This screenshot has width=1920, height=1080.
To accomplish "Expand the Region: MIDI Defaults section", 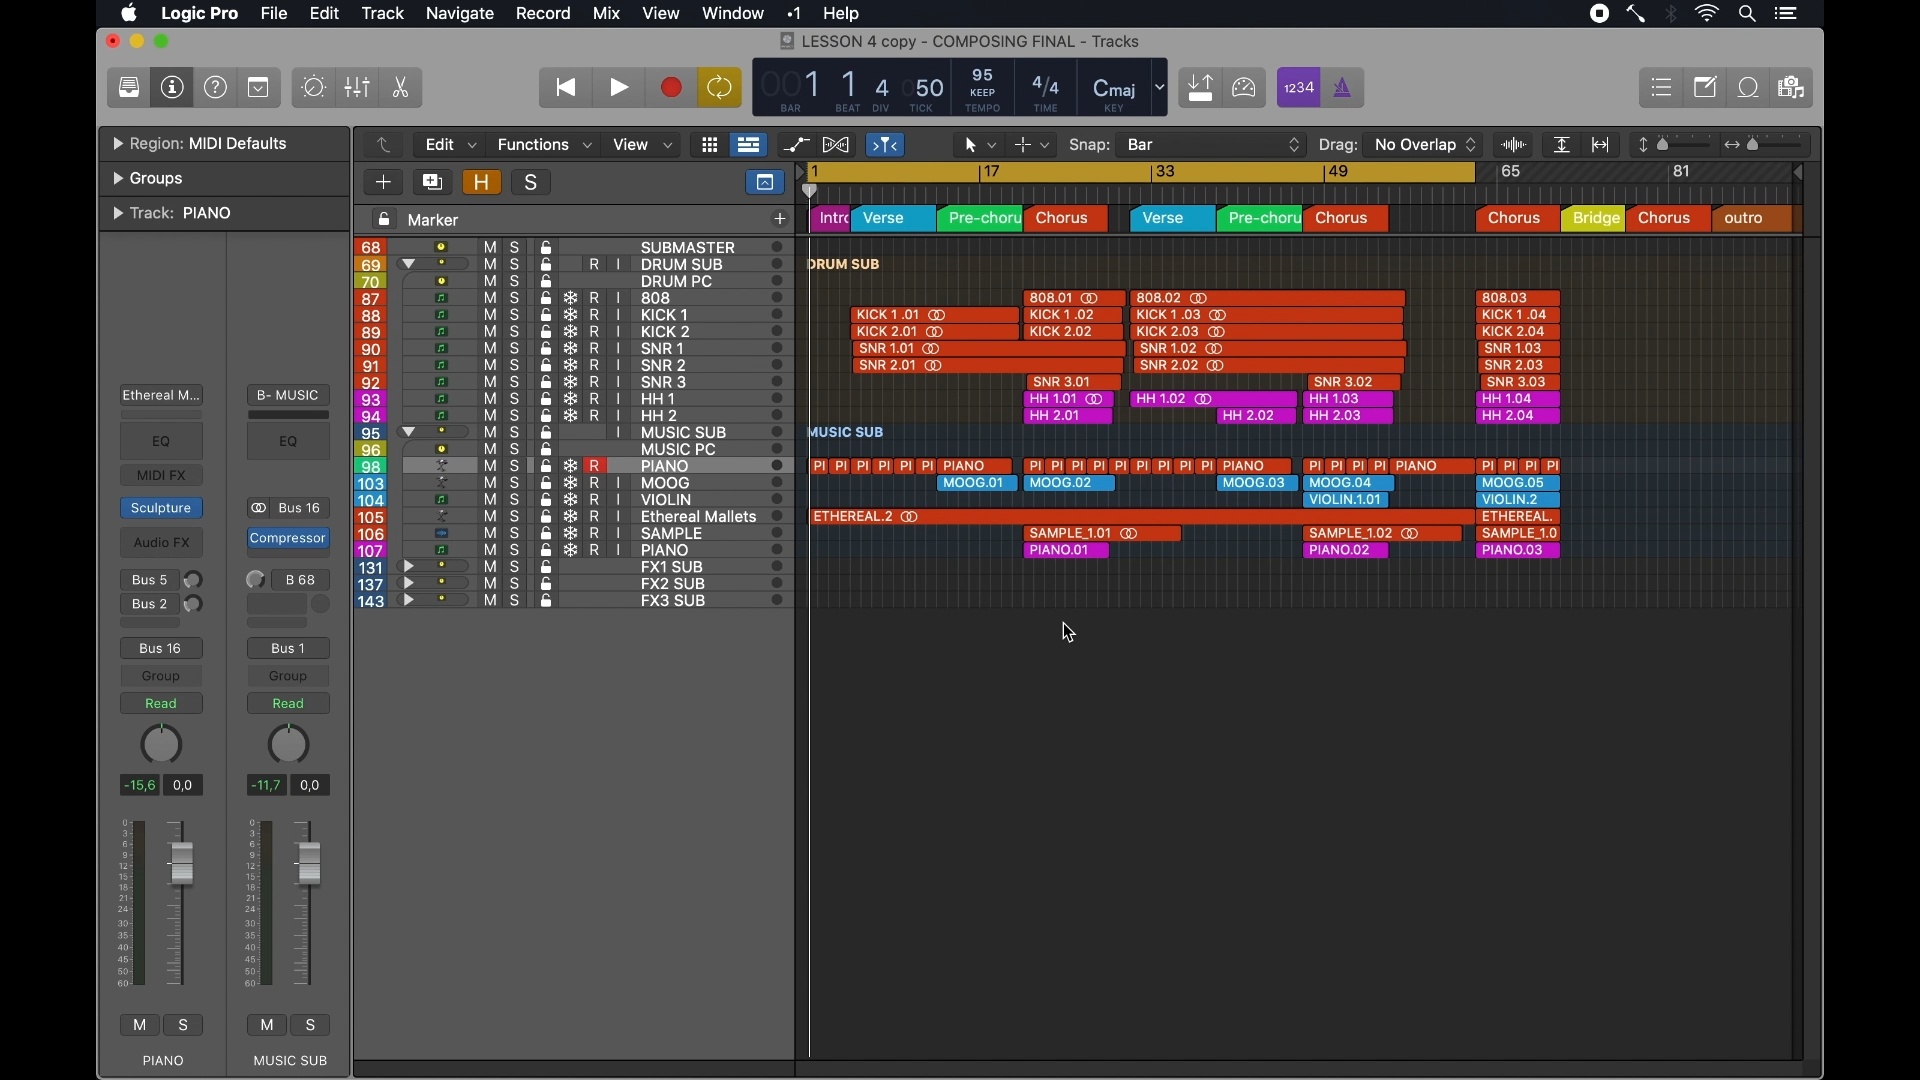I will click(x=118, y=144).
